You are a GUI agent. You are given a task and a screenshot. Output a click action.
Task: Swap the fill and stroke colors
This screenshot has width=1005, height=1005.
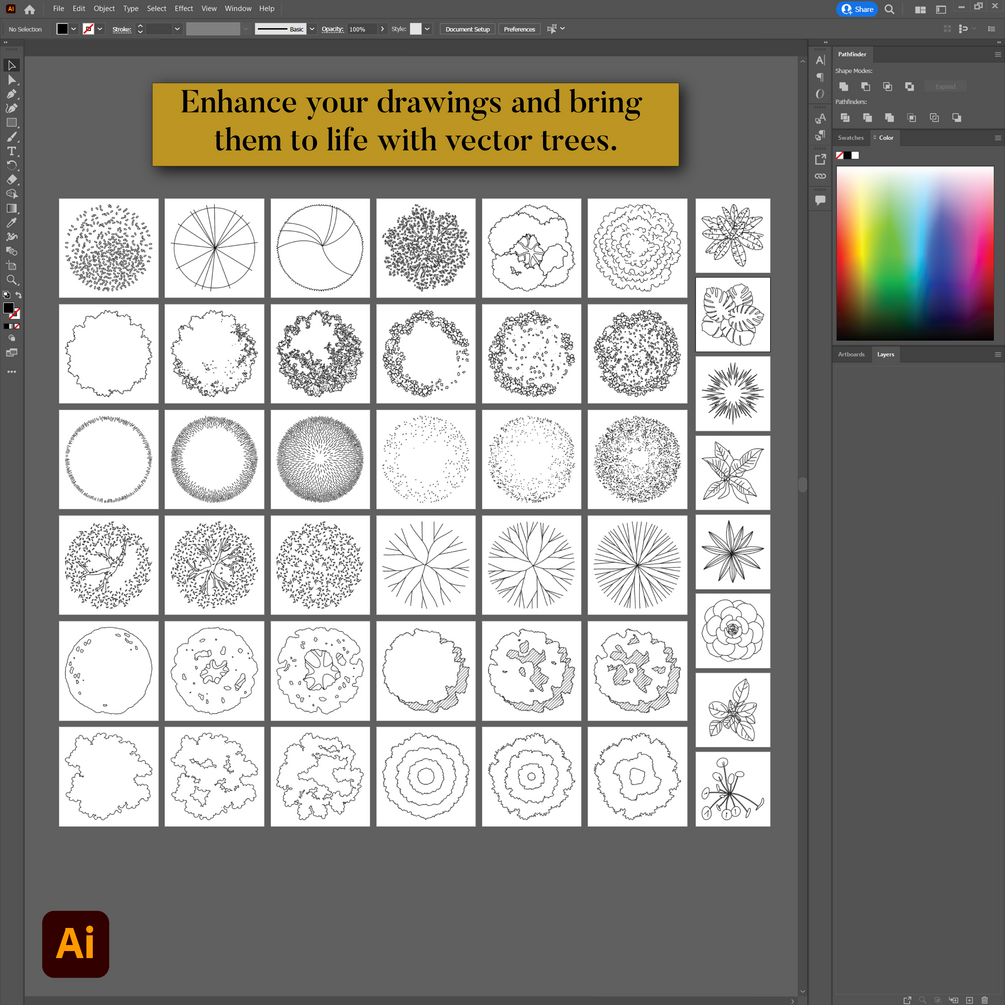(19, 294)
